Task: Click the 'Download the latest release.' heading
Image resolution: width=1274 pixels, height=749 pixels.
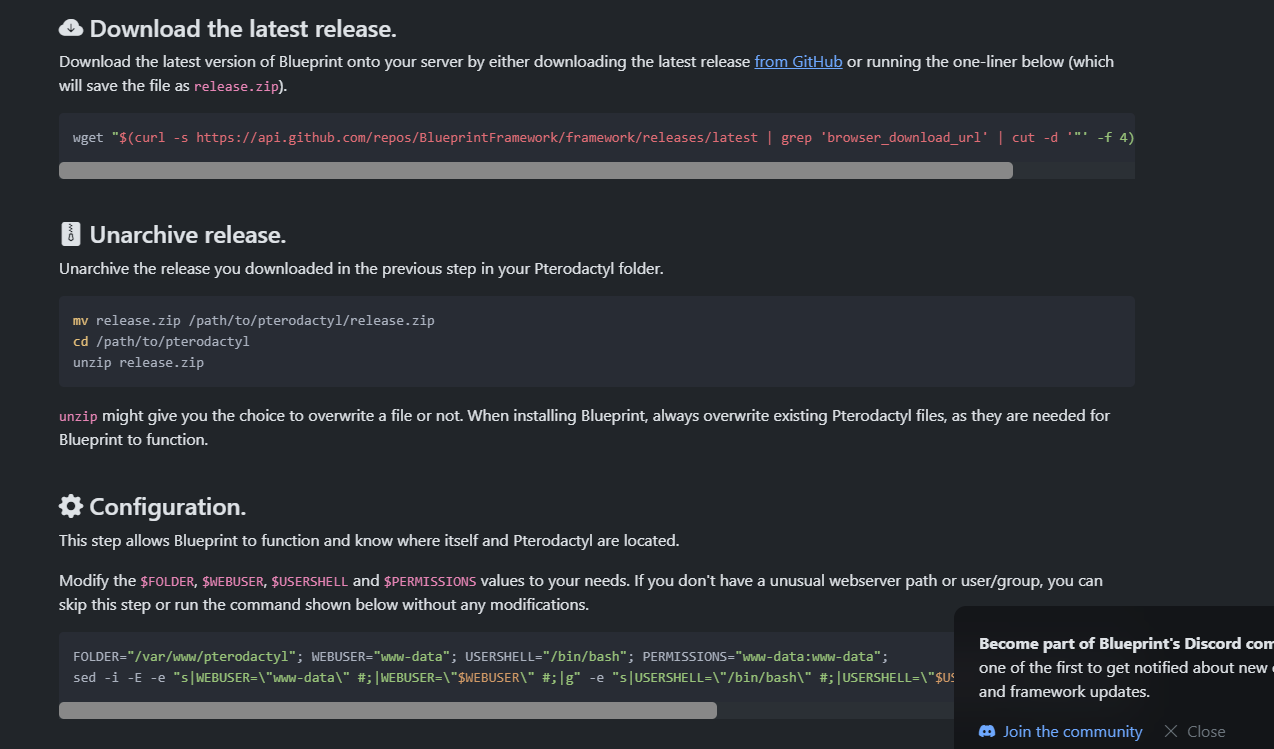Action: pos(243,28)
